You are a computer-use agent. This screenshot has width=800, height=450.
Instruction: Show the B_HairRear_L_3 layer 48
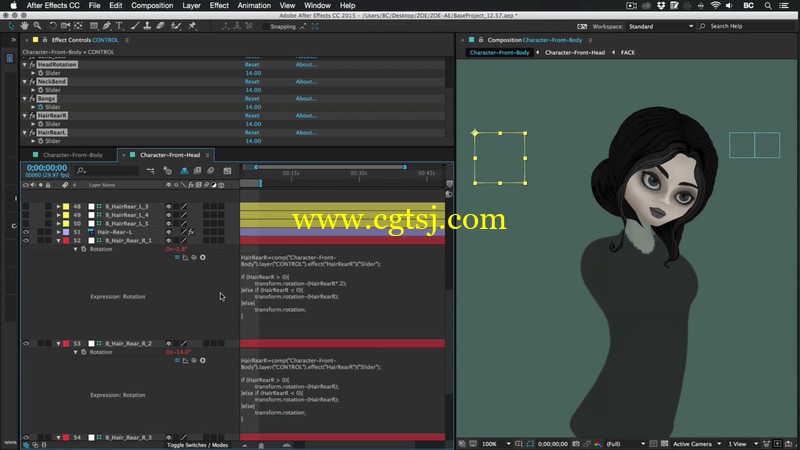(x=26, y=207)
